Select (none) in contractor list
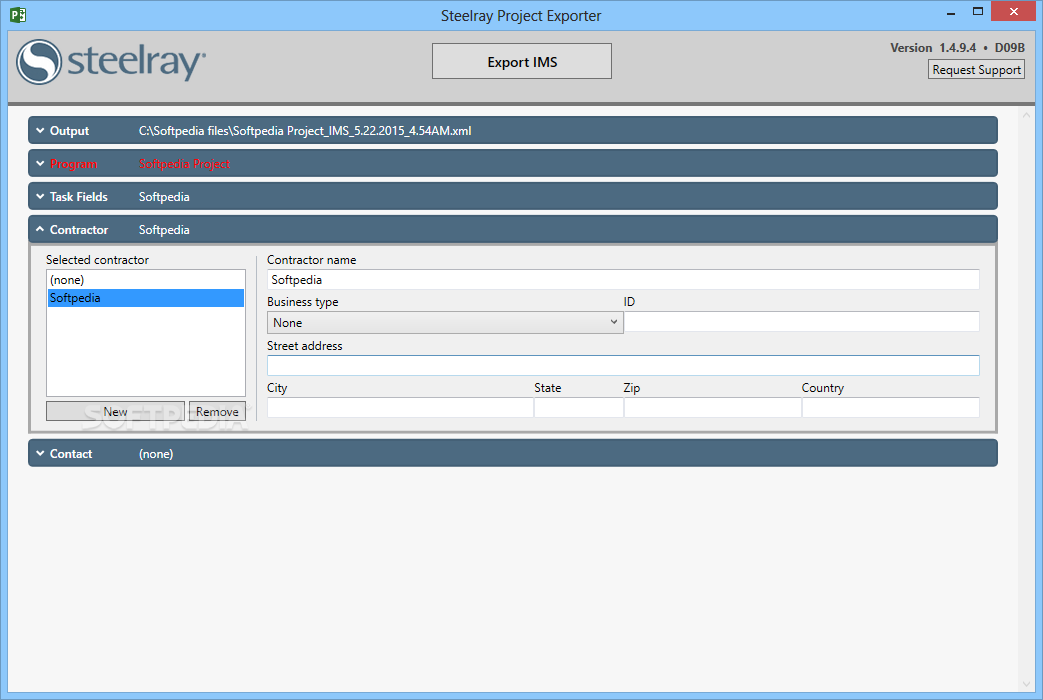Image resolution: width=1043 pixels, height=700 pixels. pyautogui.click(x=146, y=279)
